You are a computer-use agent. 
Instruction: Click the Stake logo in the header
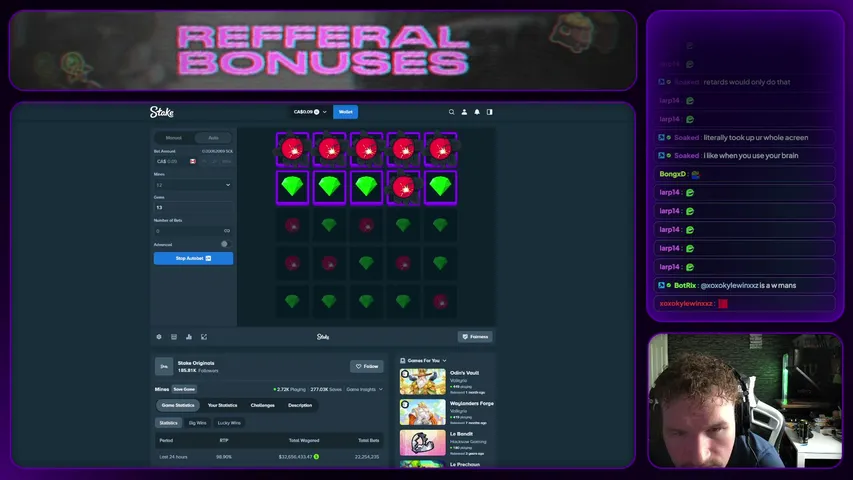[x=162, y=112]
